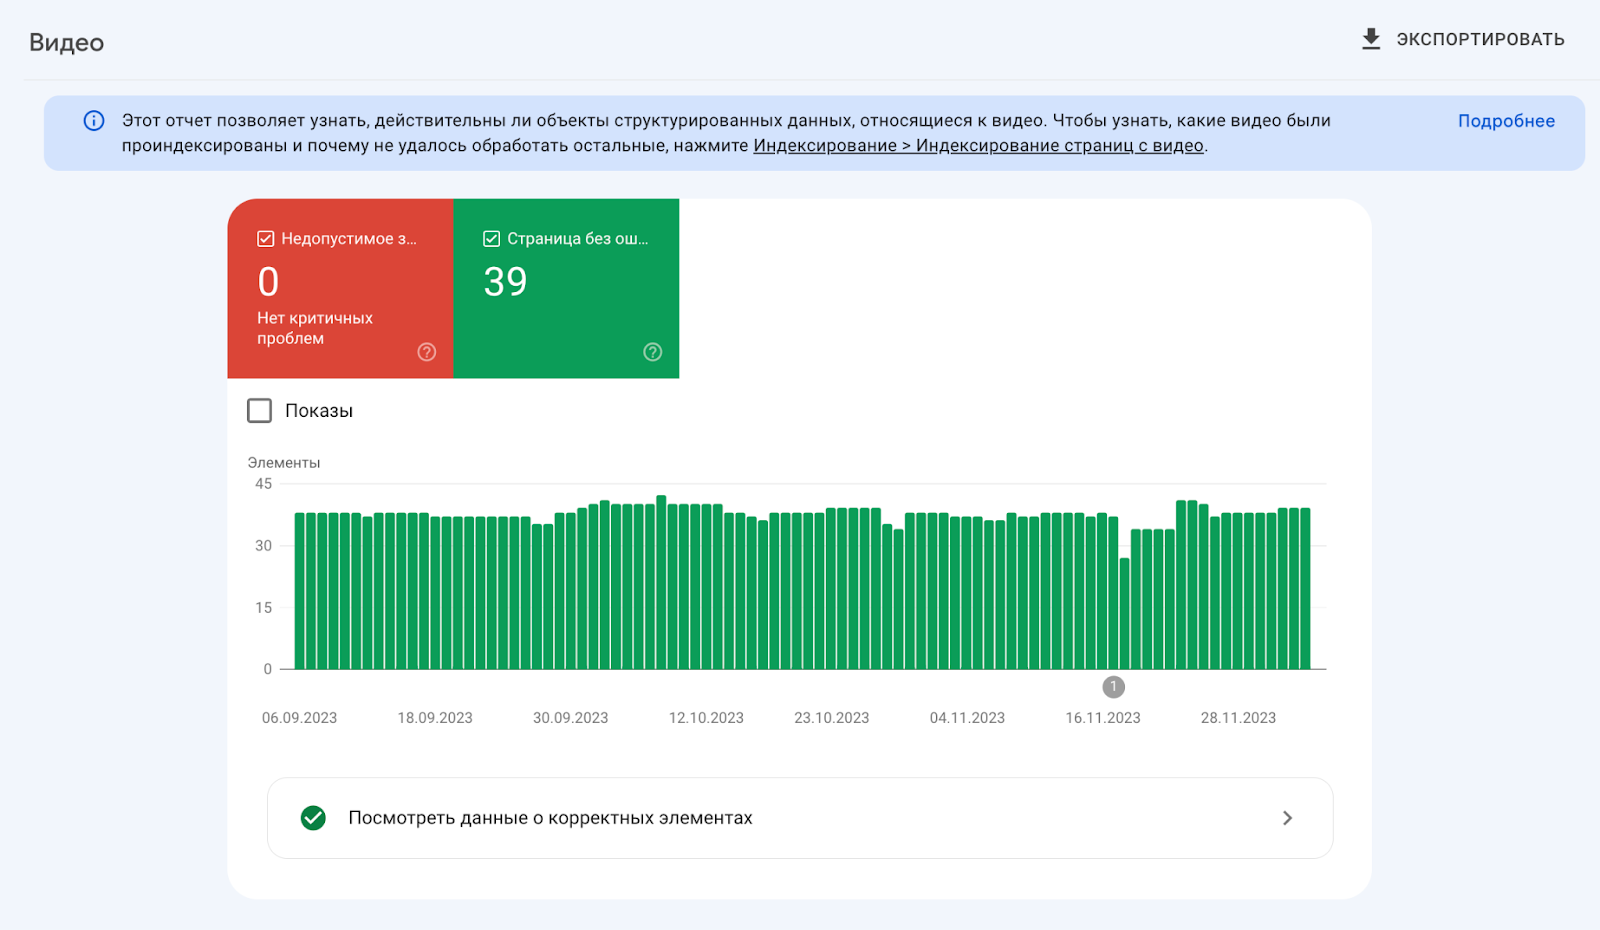Uncheck the Недопустимое з... checkbox

[266, 239]
